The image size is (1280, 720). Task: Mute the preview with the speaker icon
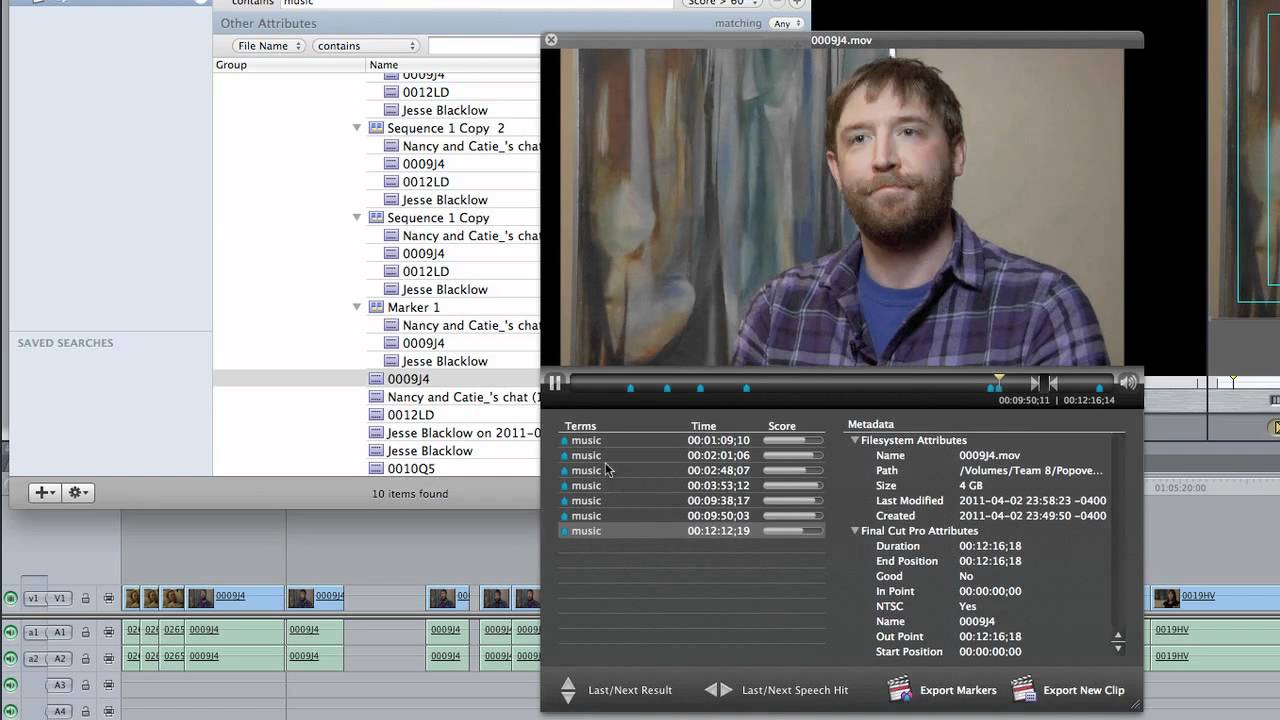tap(1128, 383)
